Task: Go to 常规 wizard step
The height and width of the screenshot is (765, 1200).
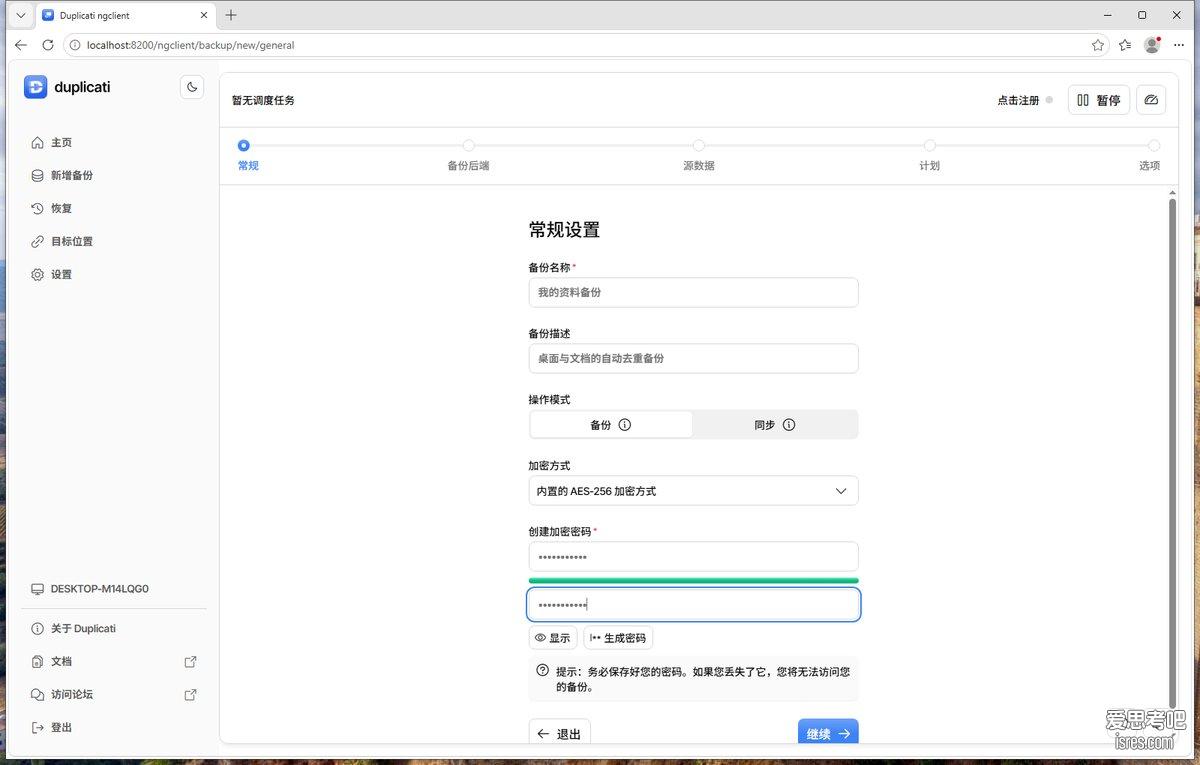Action: 247,157
